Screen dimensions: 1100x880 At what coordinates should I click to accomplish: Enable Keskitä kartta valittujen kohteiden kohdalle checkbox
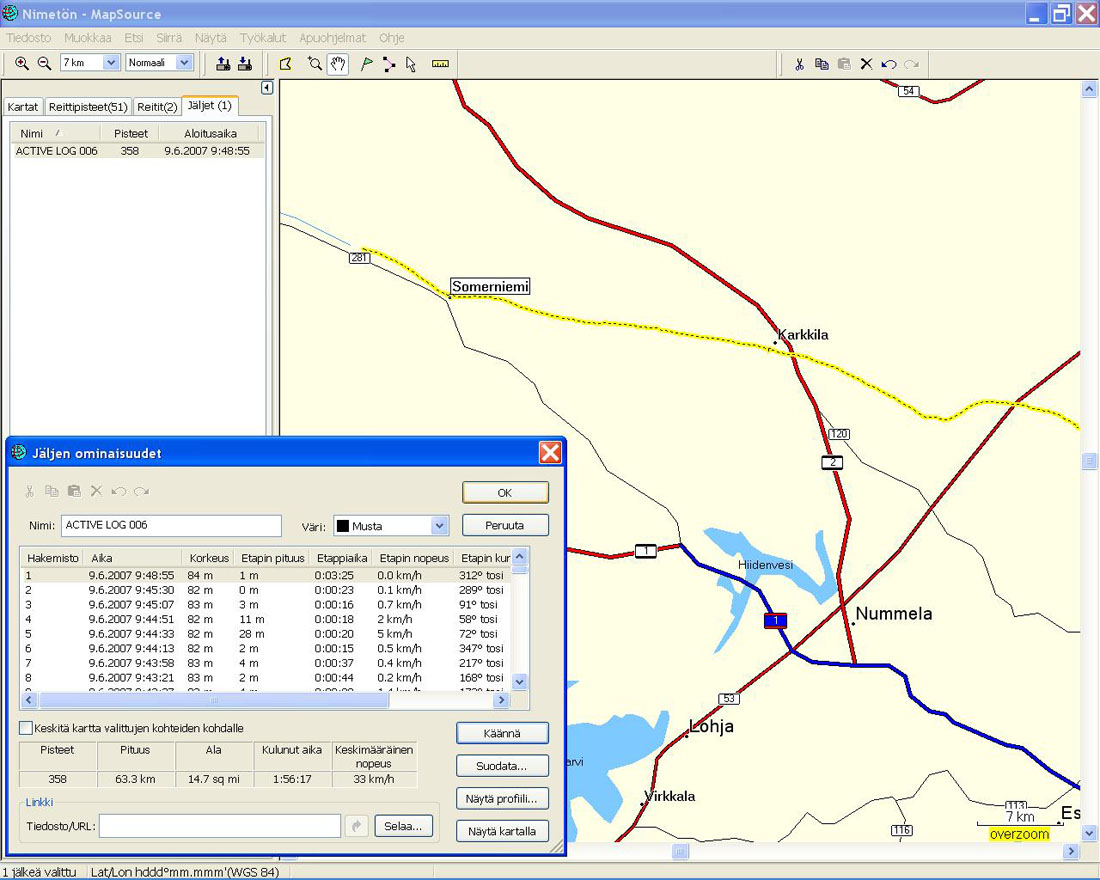click(x=26, y=728)
